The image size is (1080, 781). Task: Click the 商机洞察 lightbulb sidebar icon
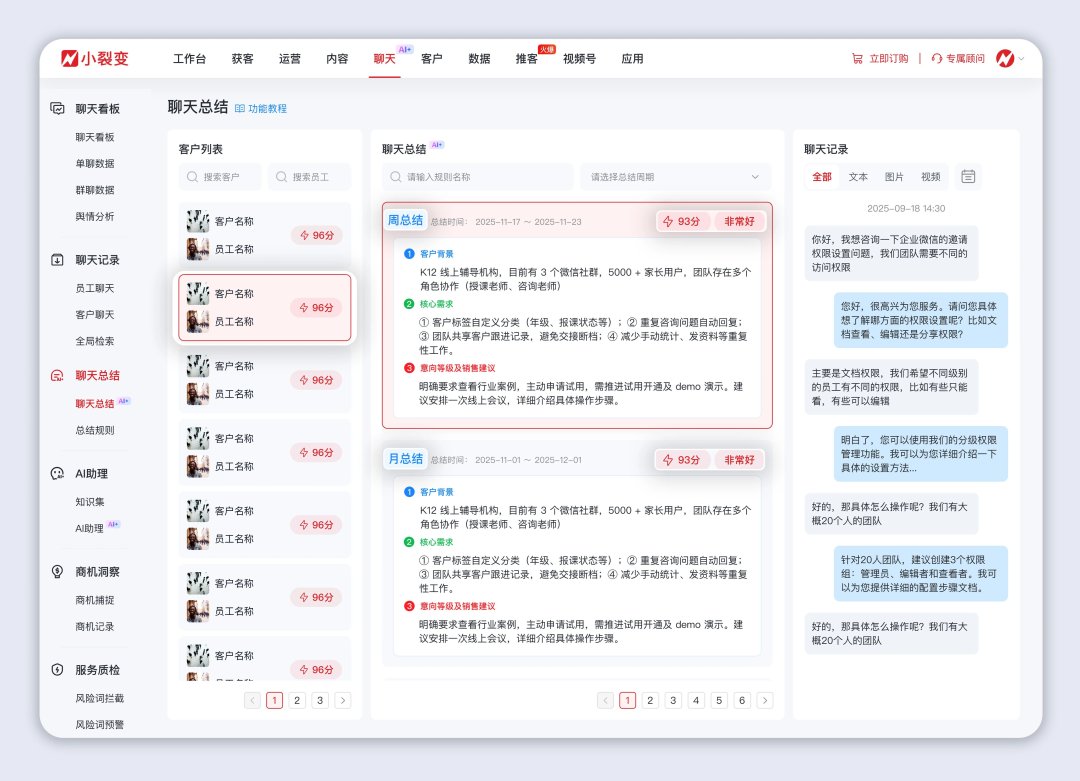click(x=58, y=572)
